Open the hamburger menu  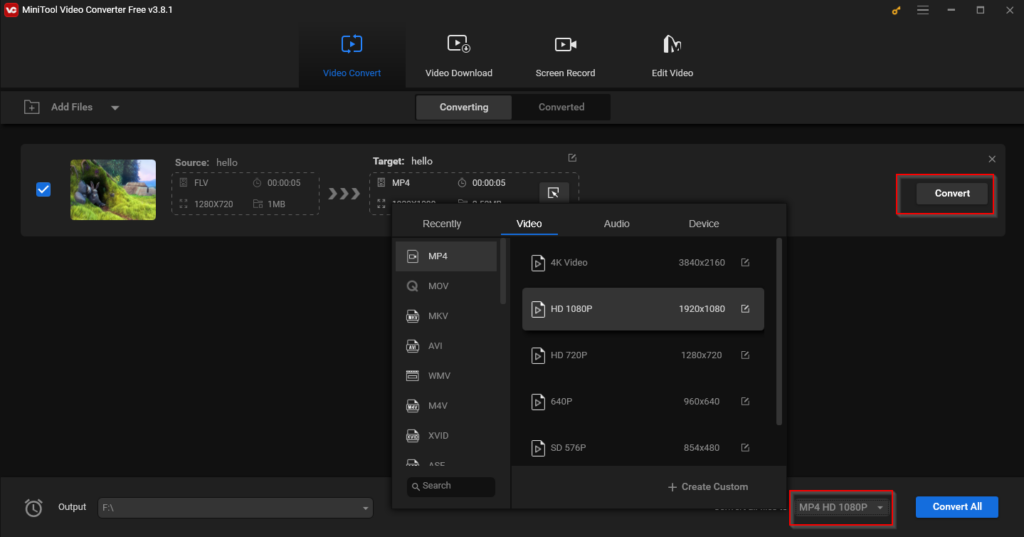pos(923,10)
